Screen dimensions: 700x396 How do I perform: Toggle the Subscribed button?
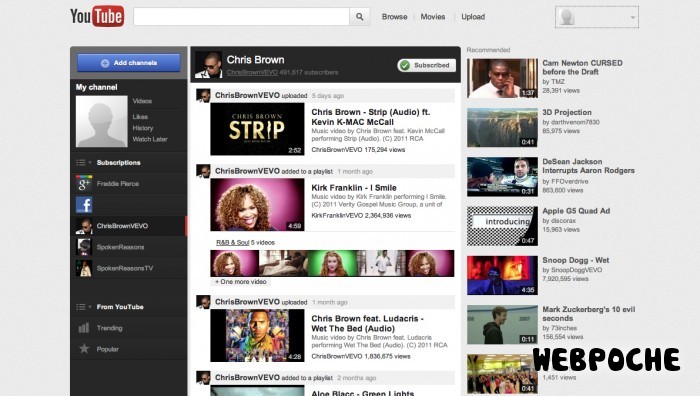click(x=426, y=65)
